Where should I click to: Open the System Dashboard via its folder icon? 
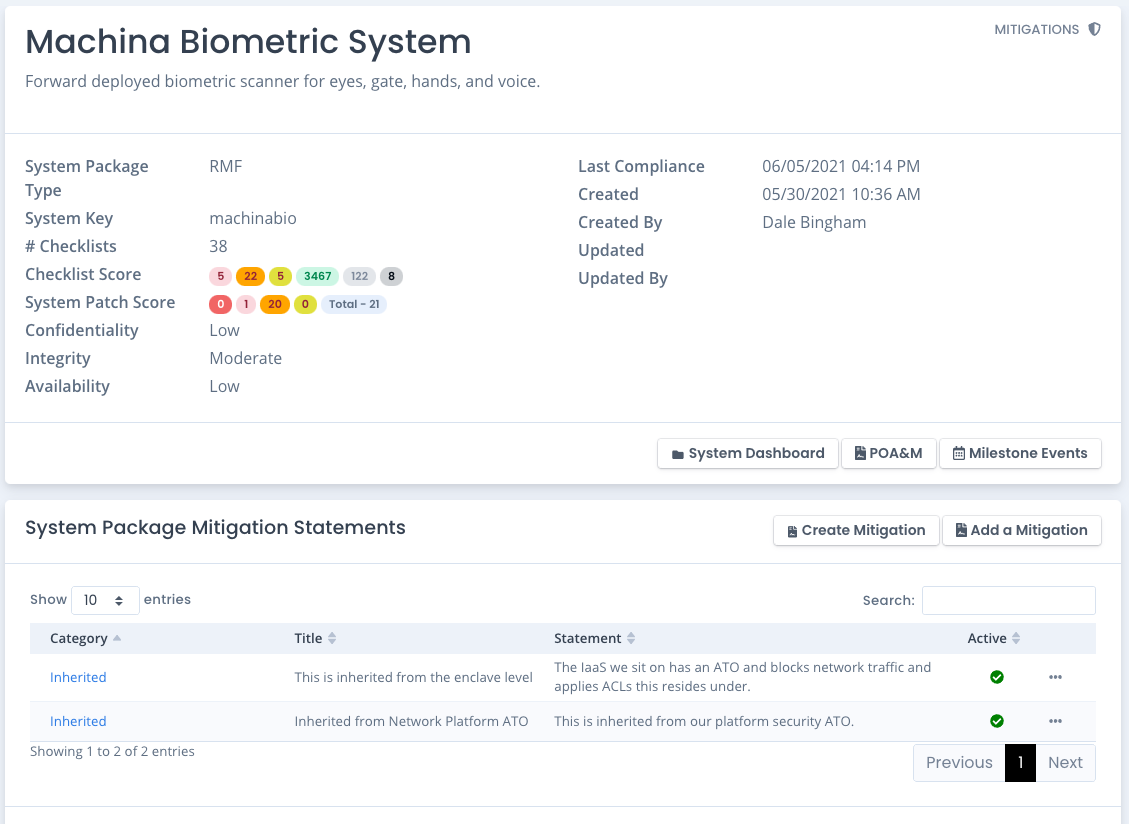click(x=677, y=453)
